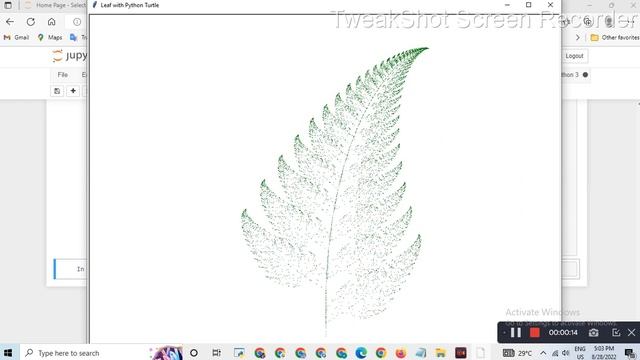This screenshot has height=360, width=640.
Task: Expand the bookmarks overflow chevron
Action: 578,37
